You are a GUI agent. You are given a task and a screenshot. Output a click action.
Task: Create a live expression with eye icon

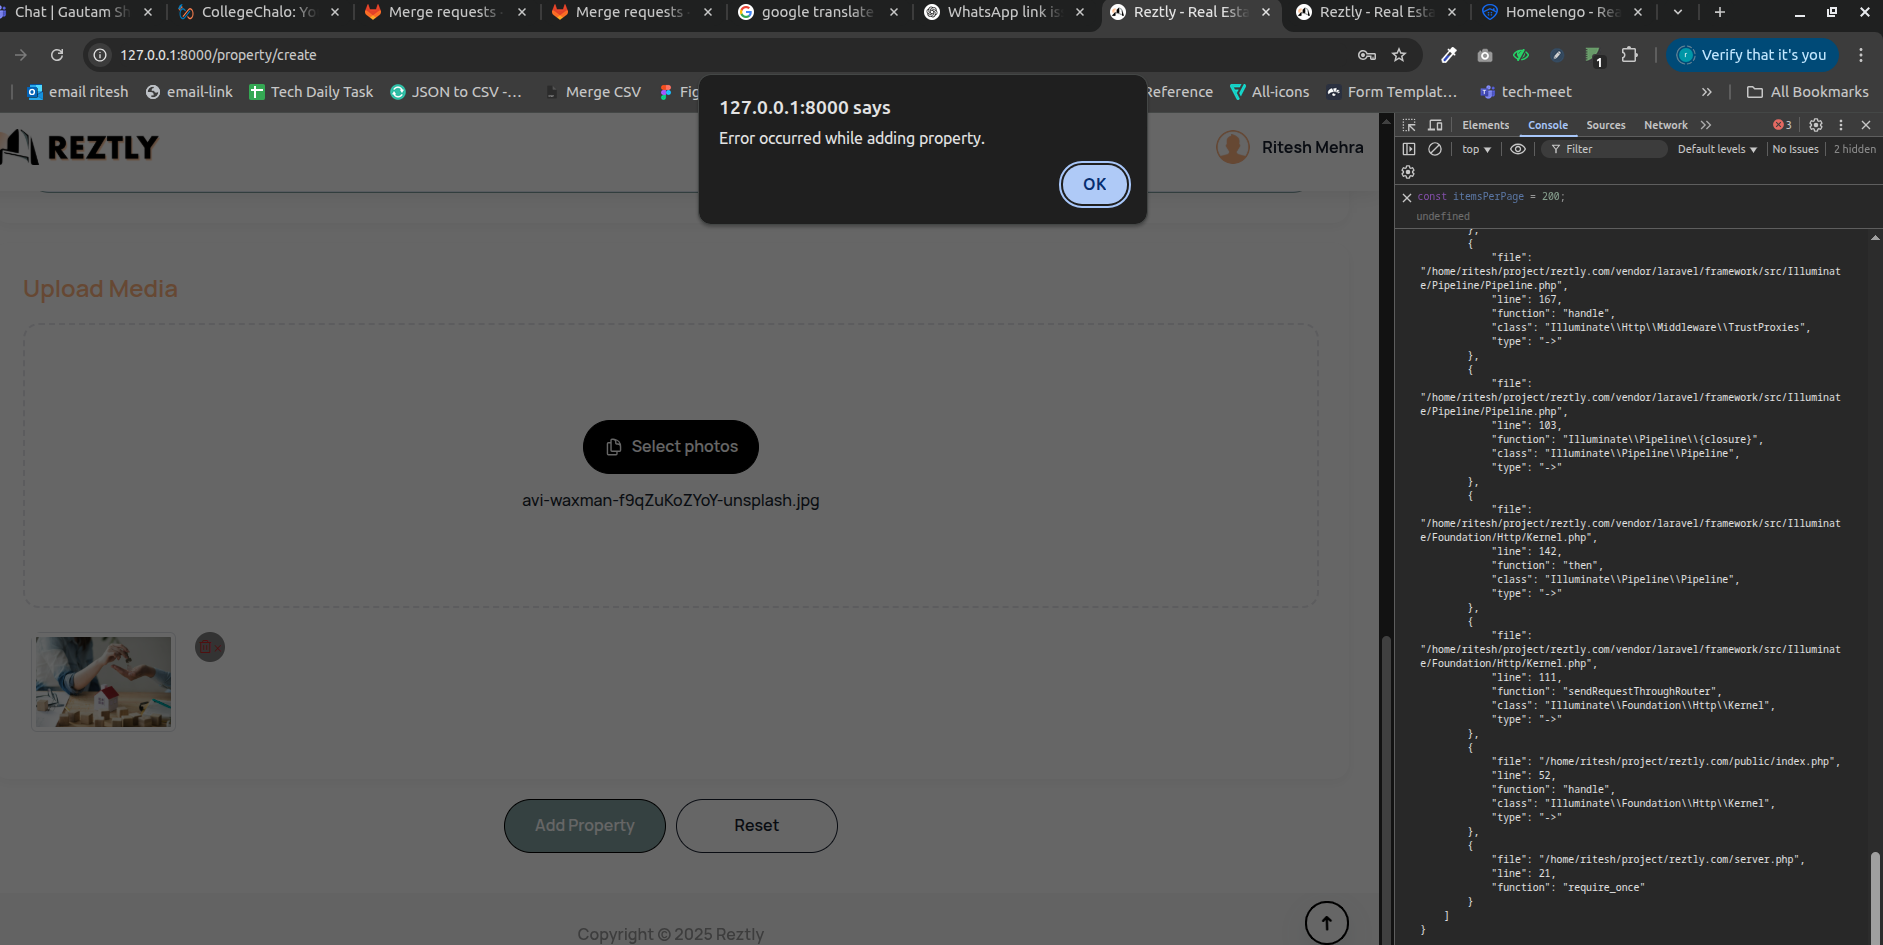1518,149
